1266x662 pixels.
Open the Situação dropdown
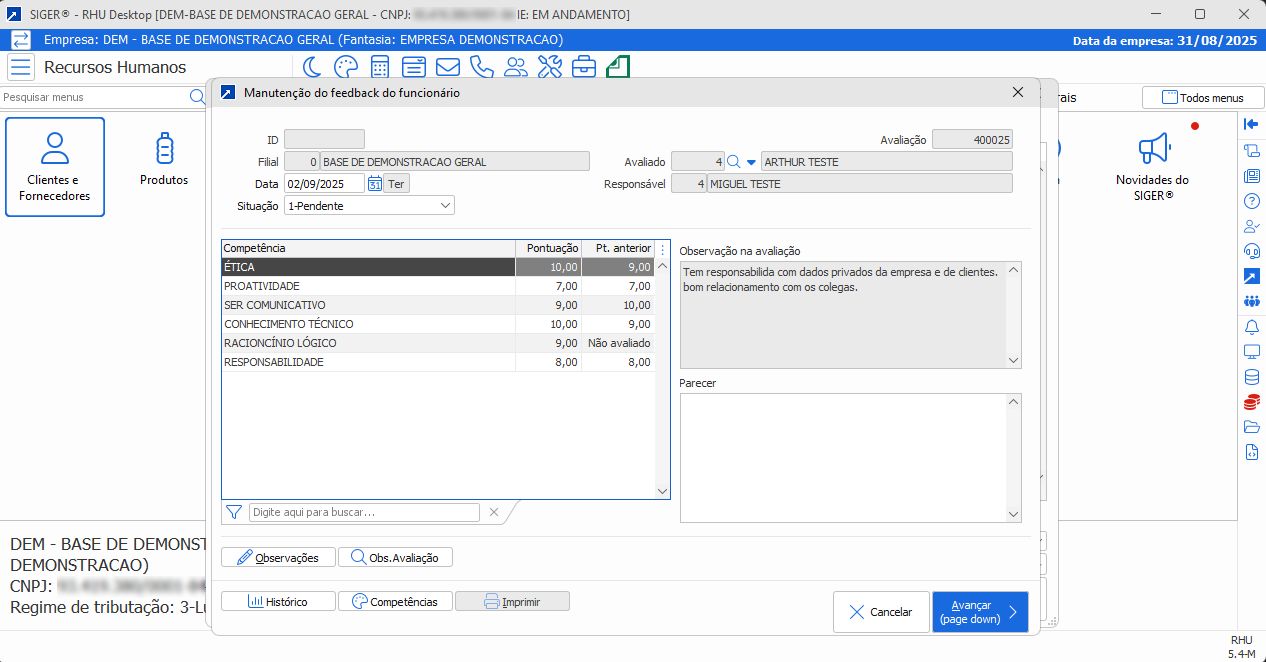(x=369, y=205)
